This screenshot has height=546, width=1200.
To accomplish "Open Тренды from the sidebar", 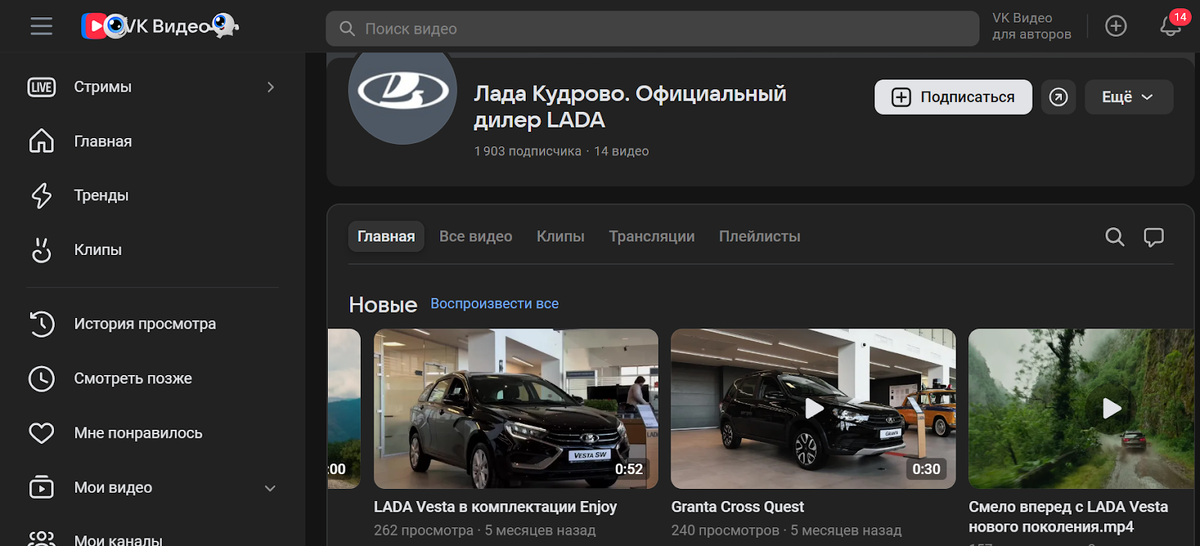I will [100, 196].
